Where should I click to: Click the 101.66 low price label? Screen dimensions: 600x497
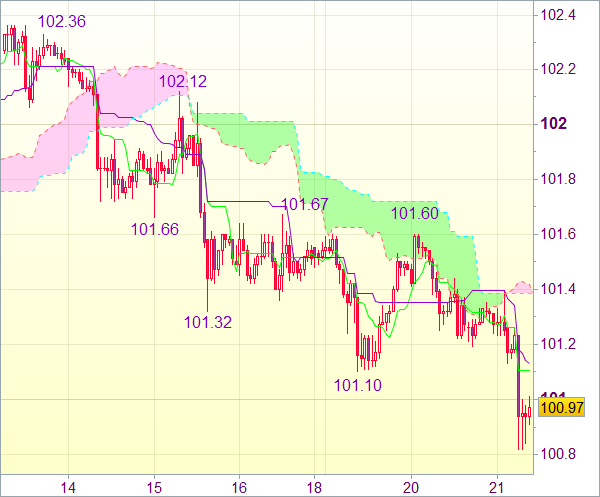pyautogui.click(x=155, y=229)
